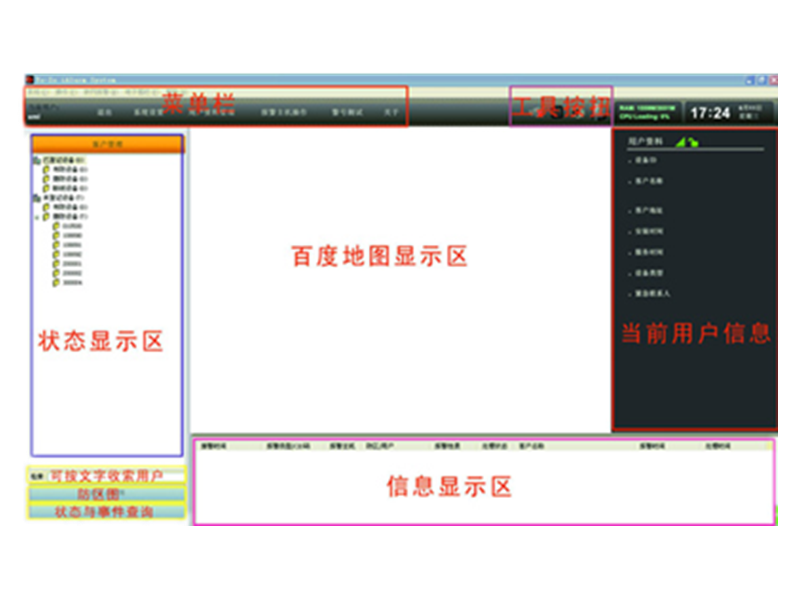Open the first menu in the menu bar
800x600 pixels.
click(35, 92)
